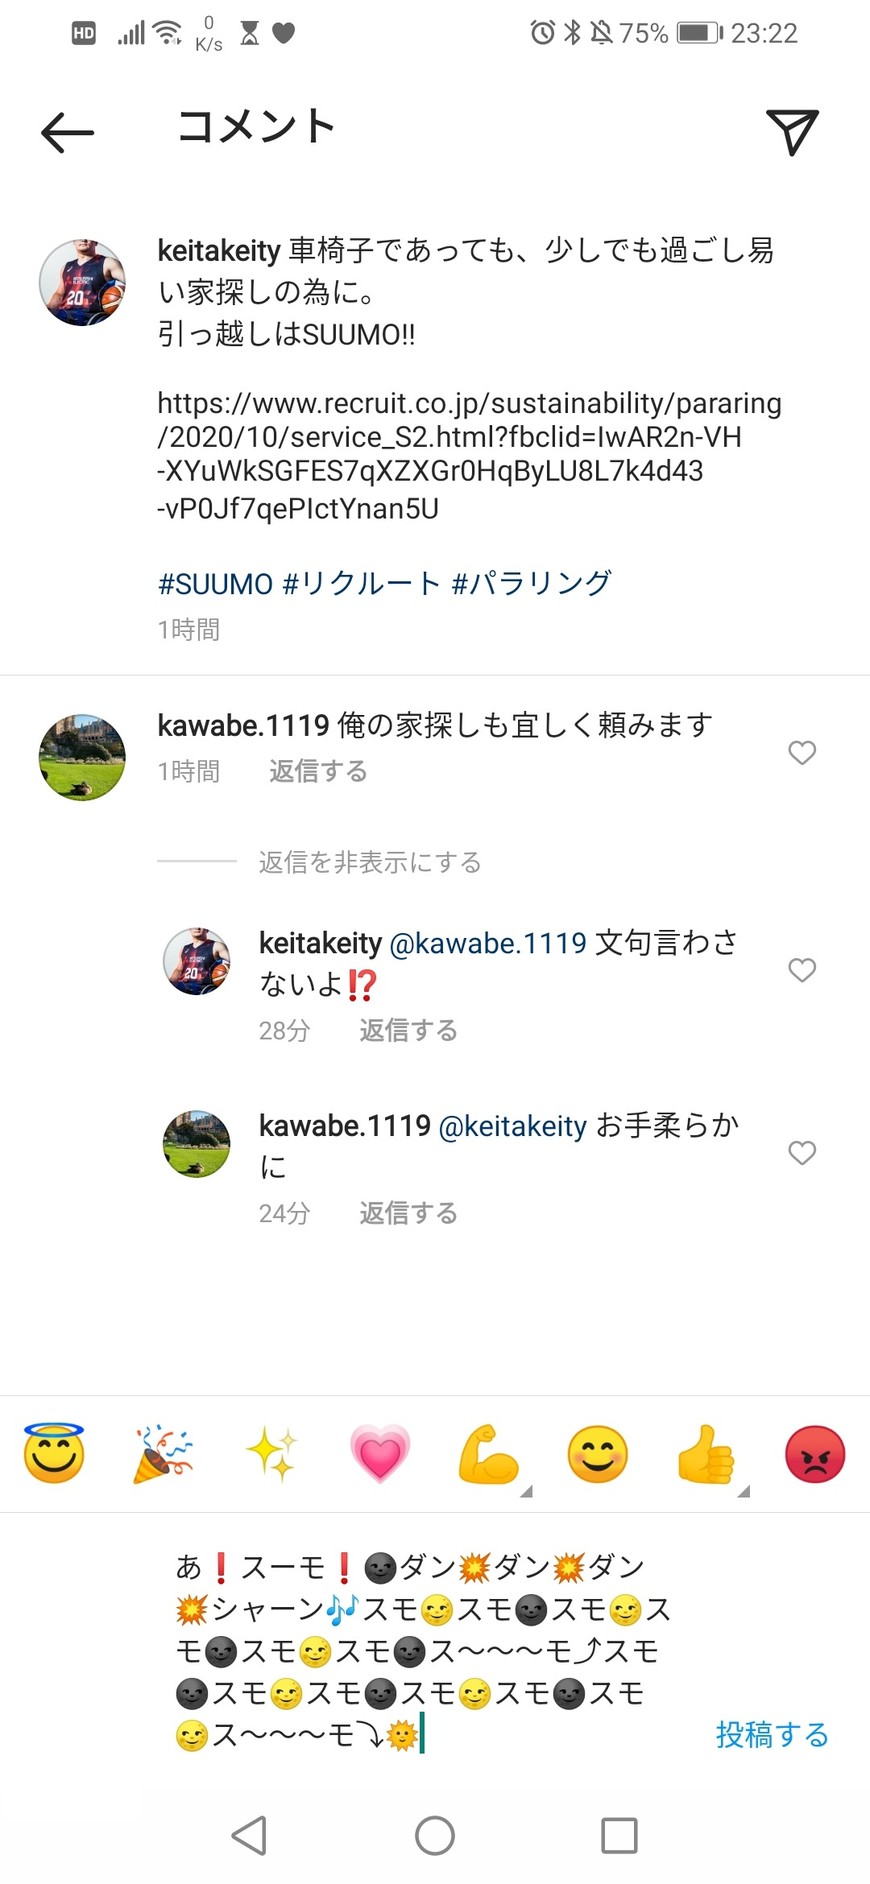The height and width of the screenshot is (1884, 870).
Task: Collapse replies via 返信を非表示にする
Action: click(x=370, y=862)
